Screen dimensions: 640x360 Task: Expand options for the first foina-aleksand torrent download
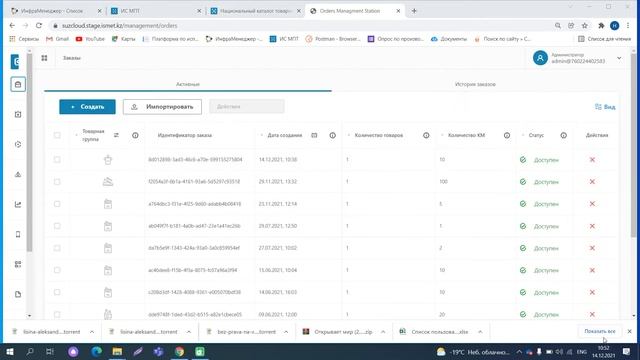(92, 332)
